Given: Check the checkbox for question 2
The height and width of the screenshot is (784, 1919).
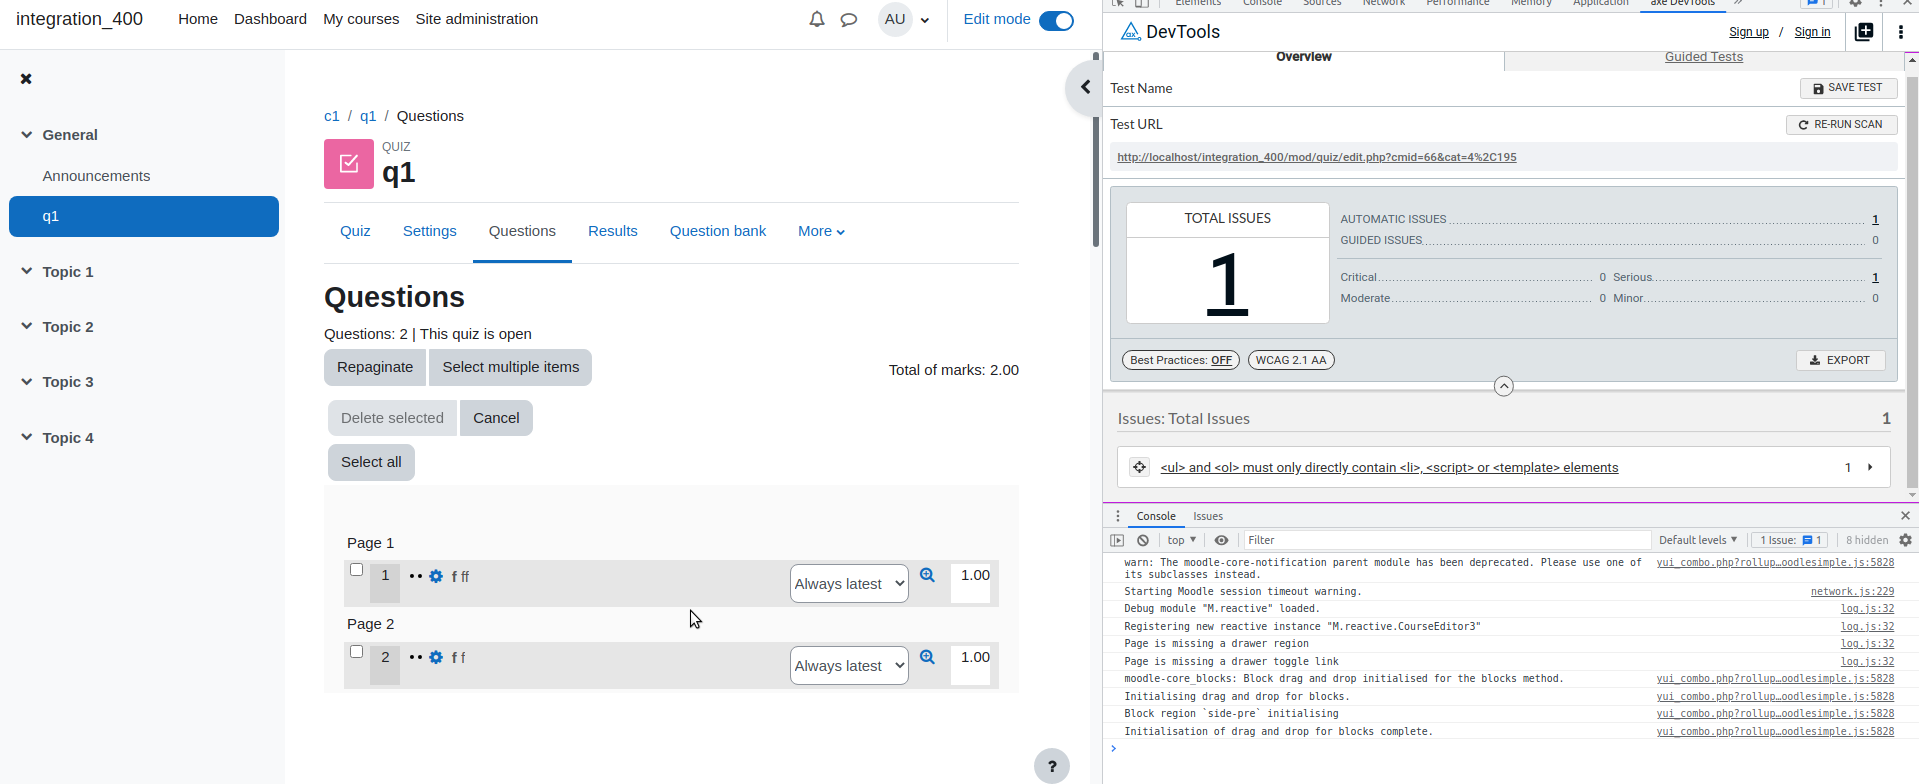Looking at the screenshot, I should (356, 652).
